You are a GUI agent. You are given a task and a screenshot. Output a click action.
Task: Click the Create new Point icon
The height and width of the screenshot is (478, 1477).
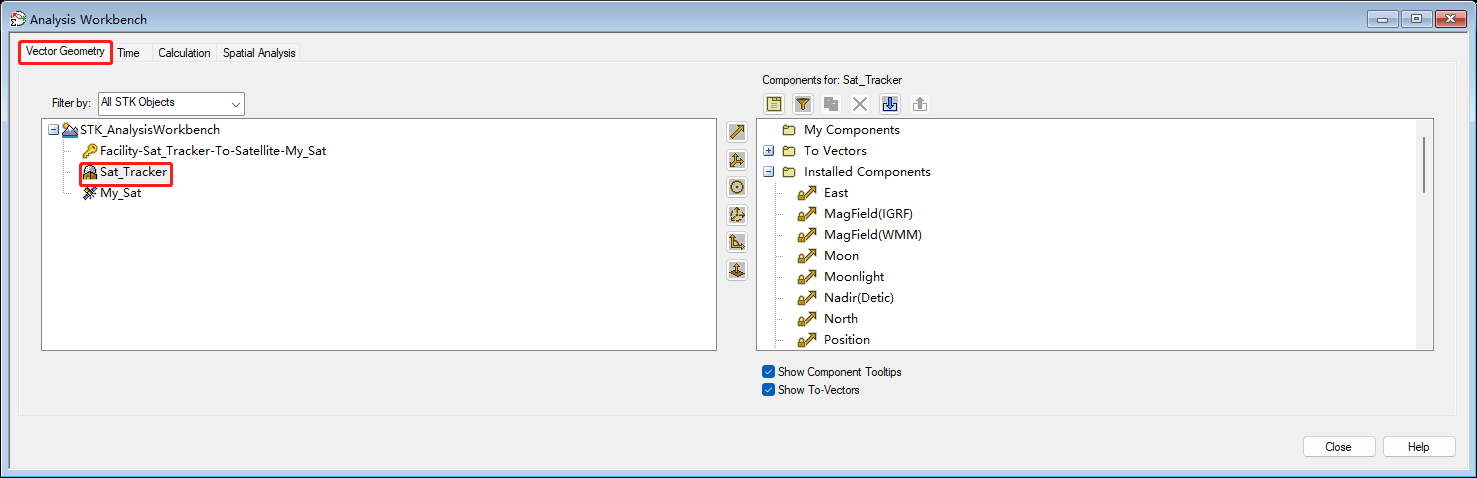[737, 187]
